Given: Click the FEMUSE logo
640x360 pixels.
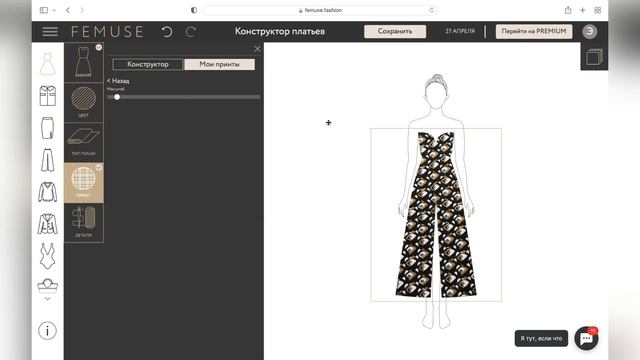Looking at the screenshot, I should coord(107,31).
